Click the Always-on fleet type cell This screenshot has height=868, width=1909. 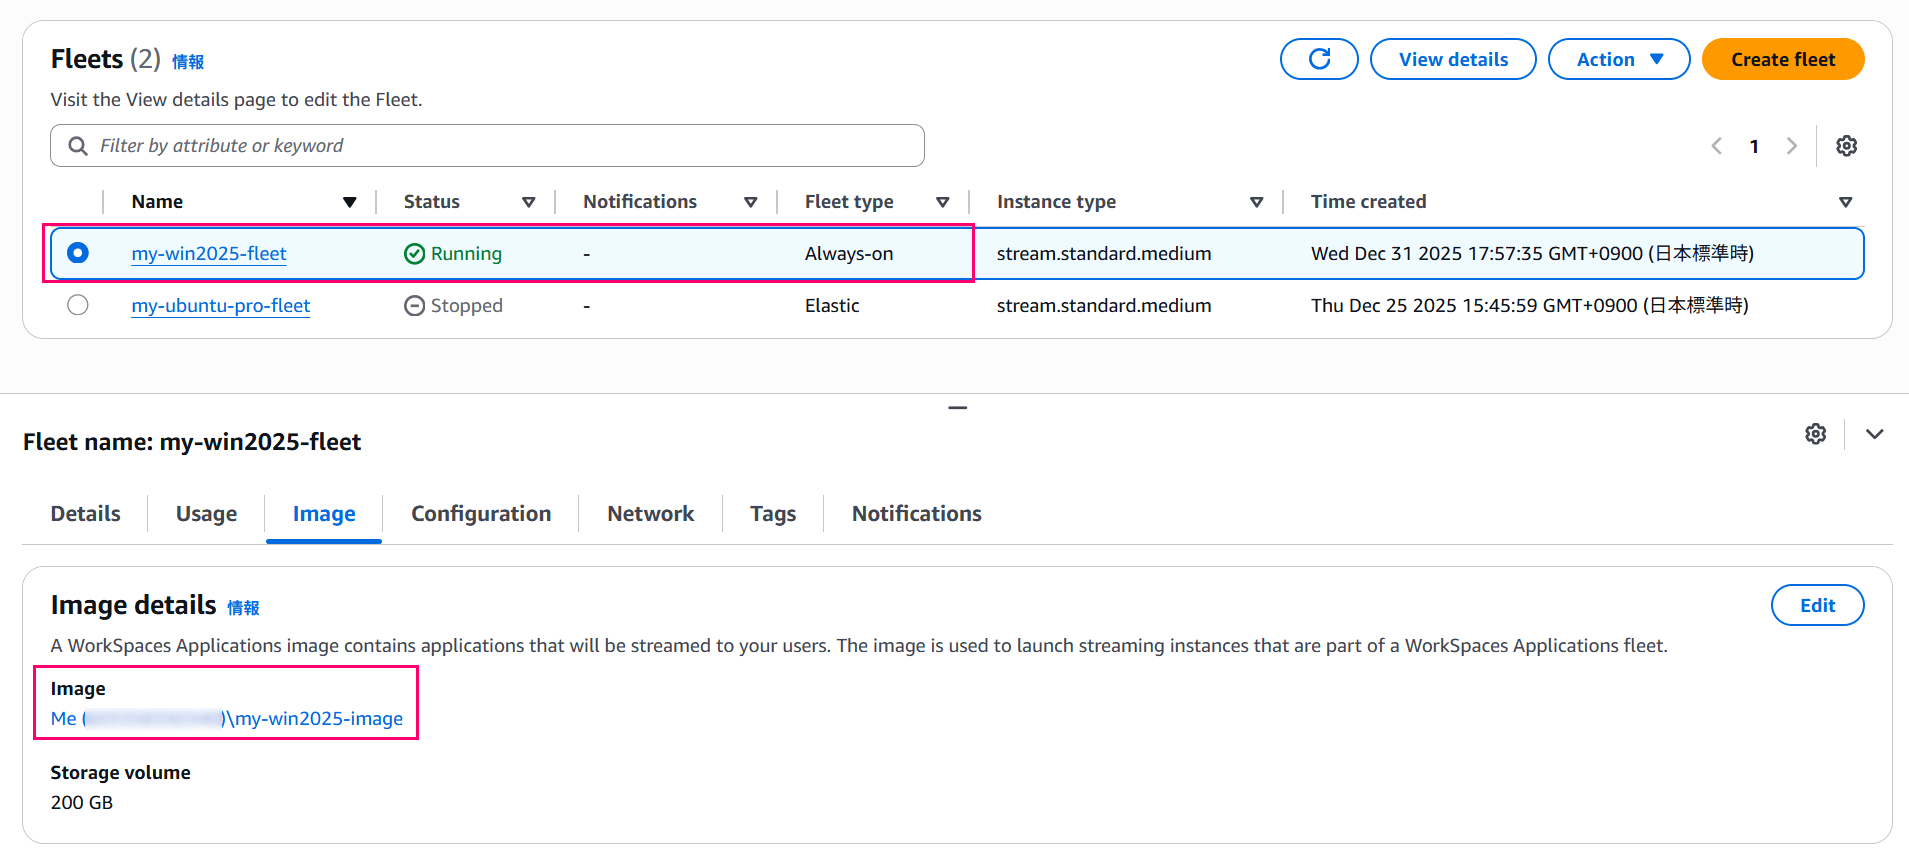pos(849,254)
